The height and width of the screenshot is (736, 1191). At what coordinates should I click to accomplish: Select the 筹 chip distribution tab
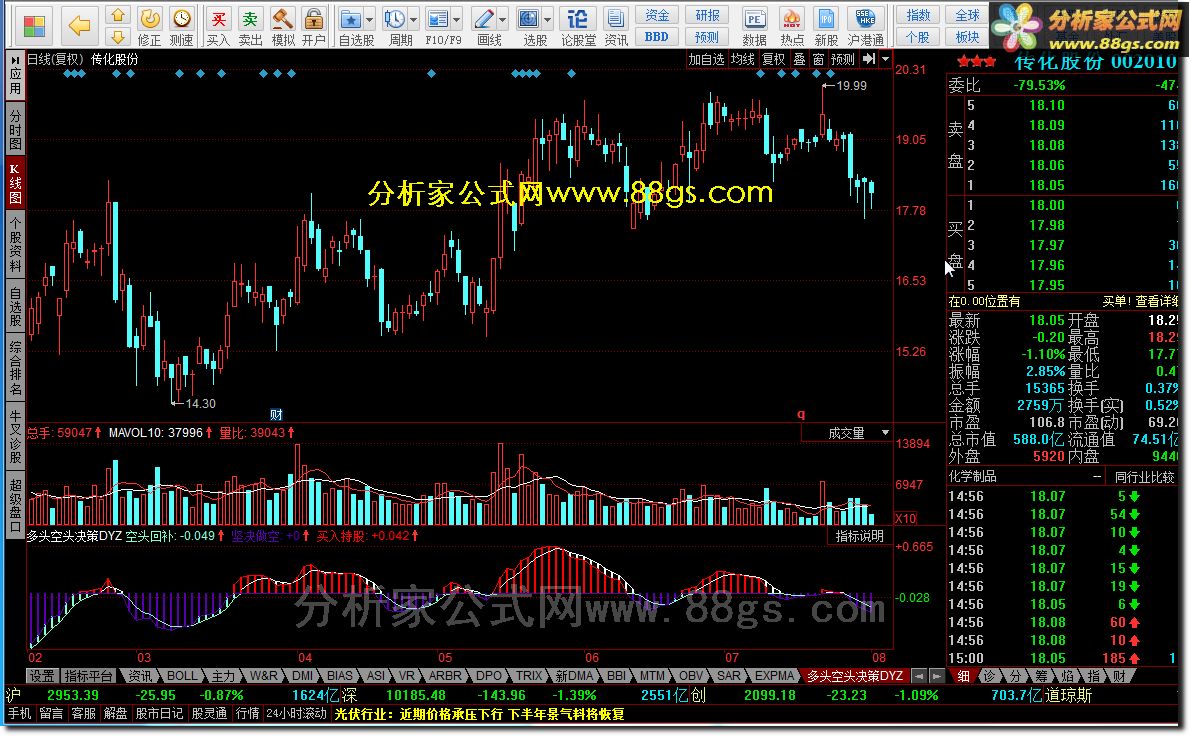1041,676
